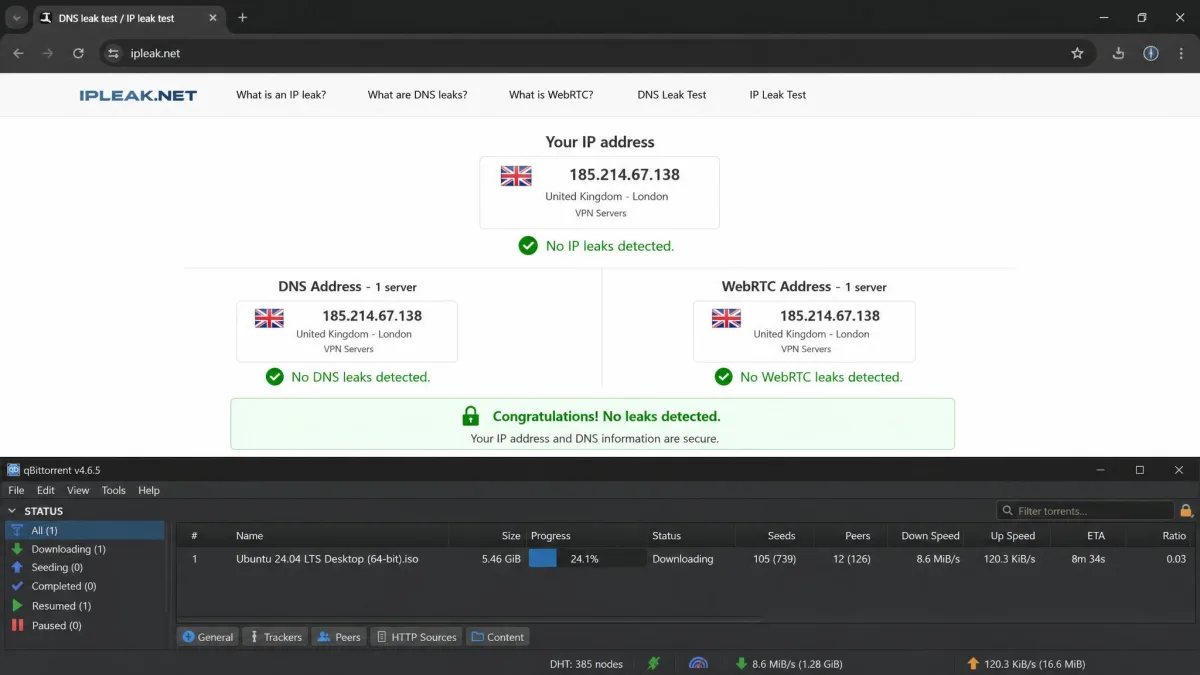The image size is (1200, 675).
Task: Open the browser downloads icon
Action: (x=1119, y=53)
